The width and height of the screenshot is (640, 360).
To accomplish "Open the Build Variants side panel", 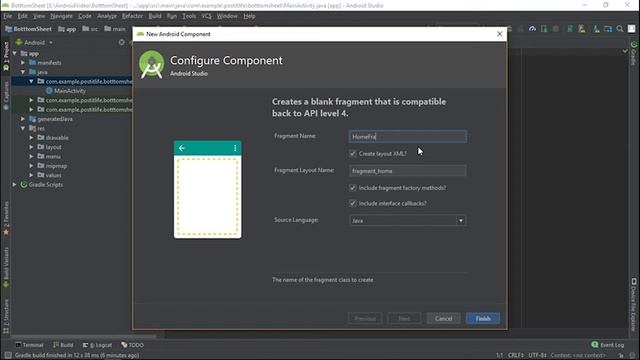I will pyautogui.click(x=6, y=267).
